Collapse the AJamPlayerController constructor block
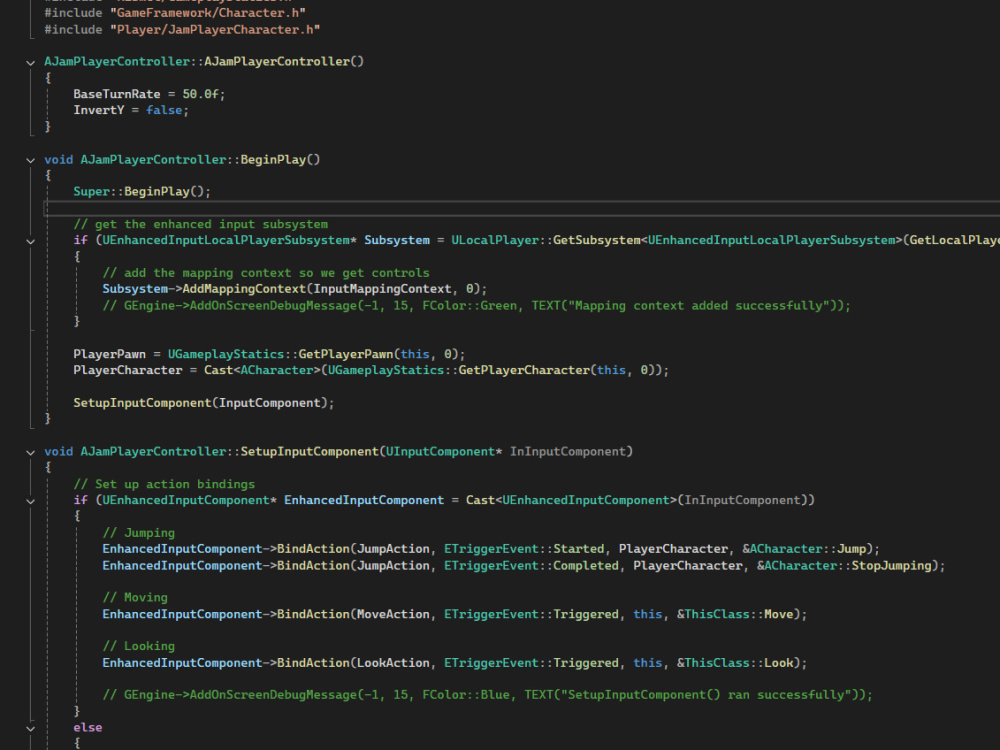This screenshot has width=1000, height=750. point(30,62)
